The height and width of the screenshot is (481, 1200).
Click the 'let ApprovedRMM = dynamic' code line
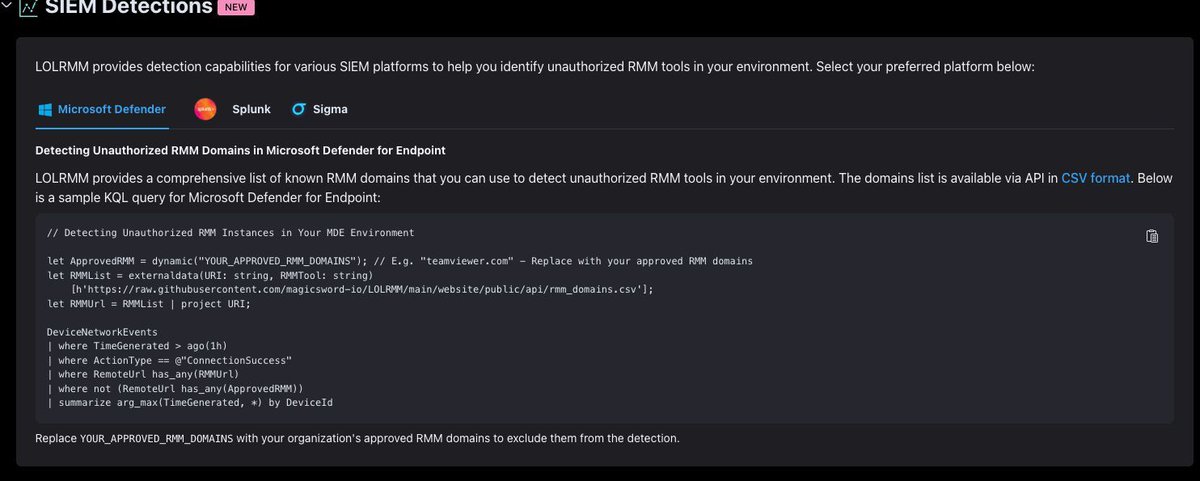click(x=399, y=260)
